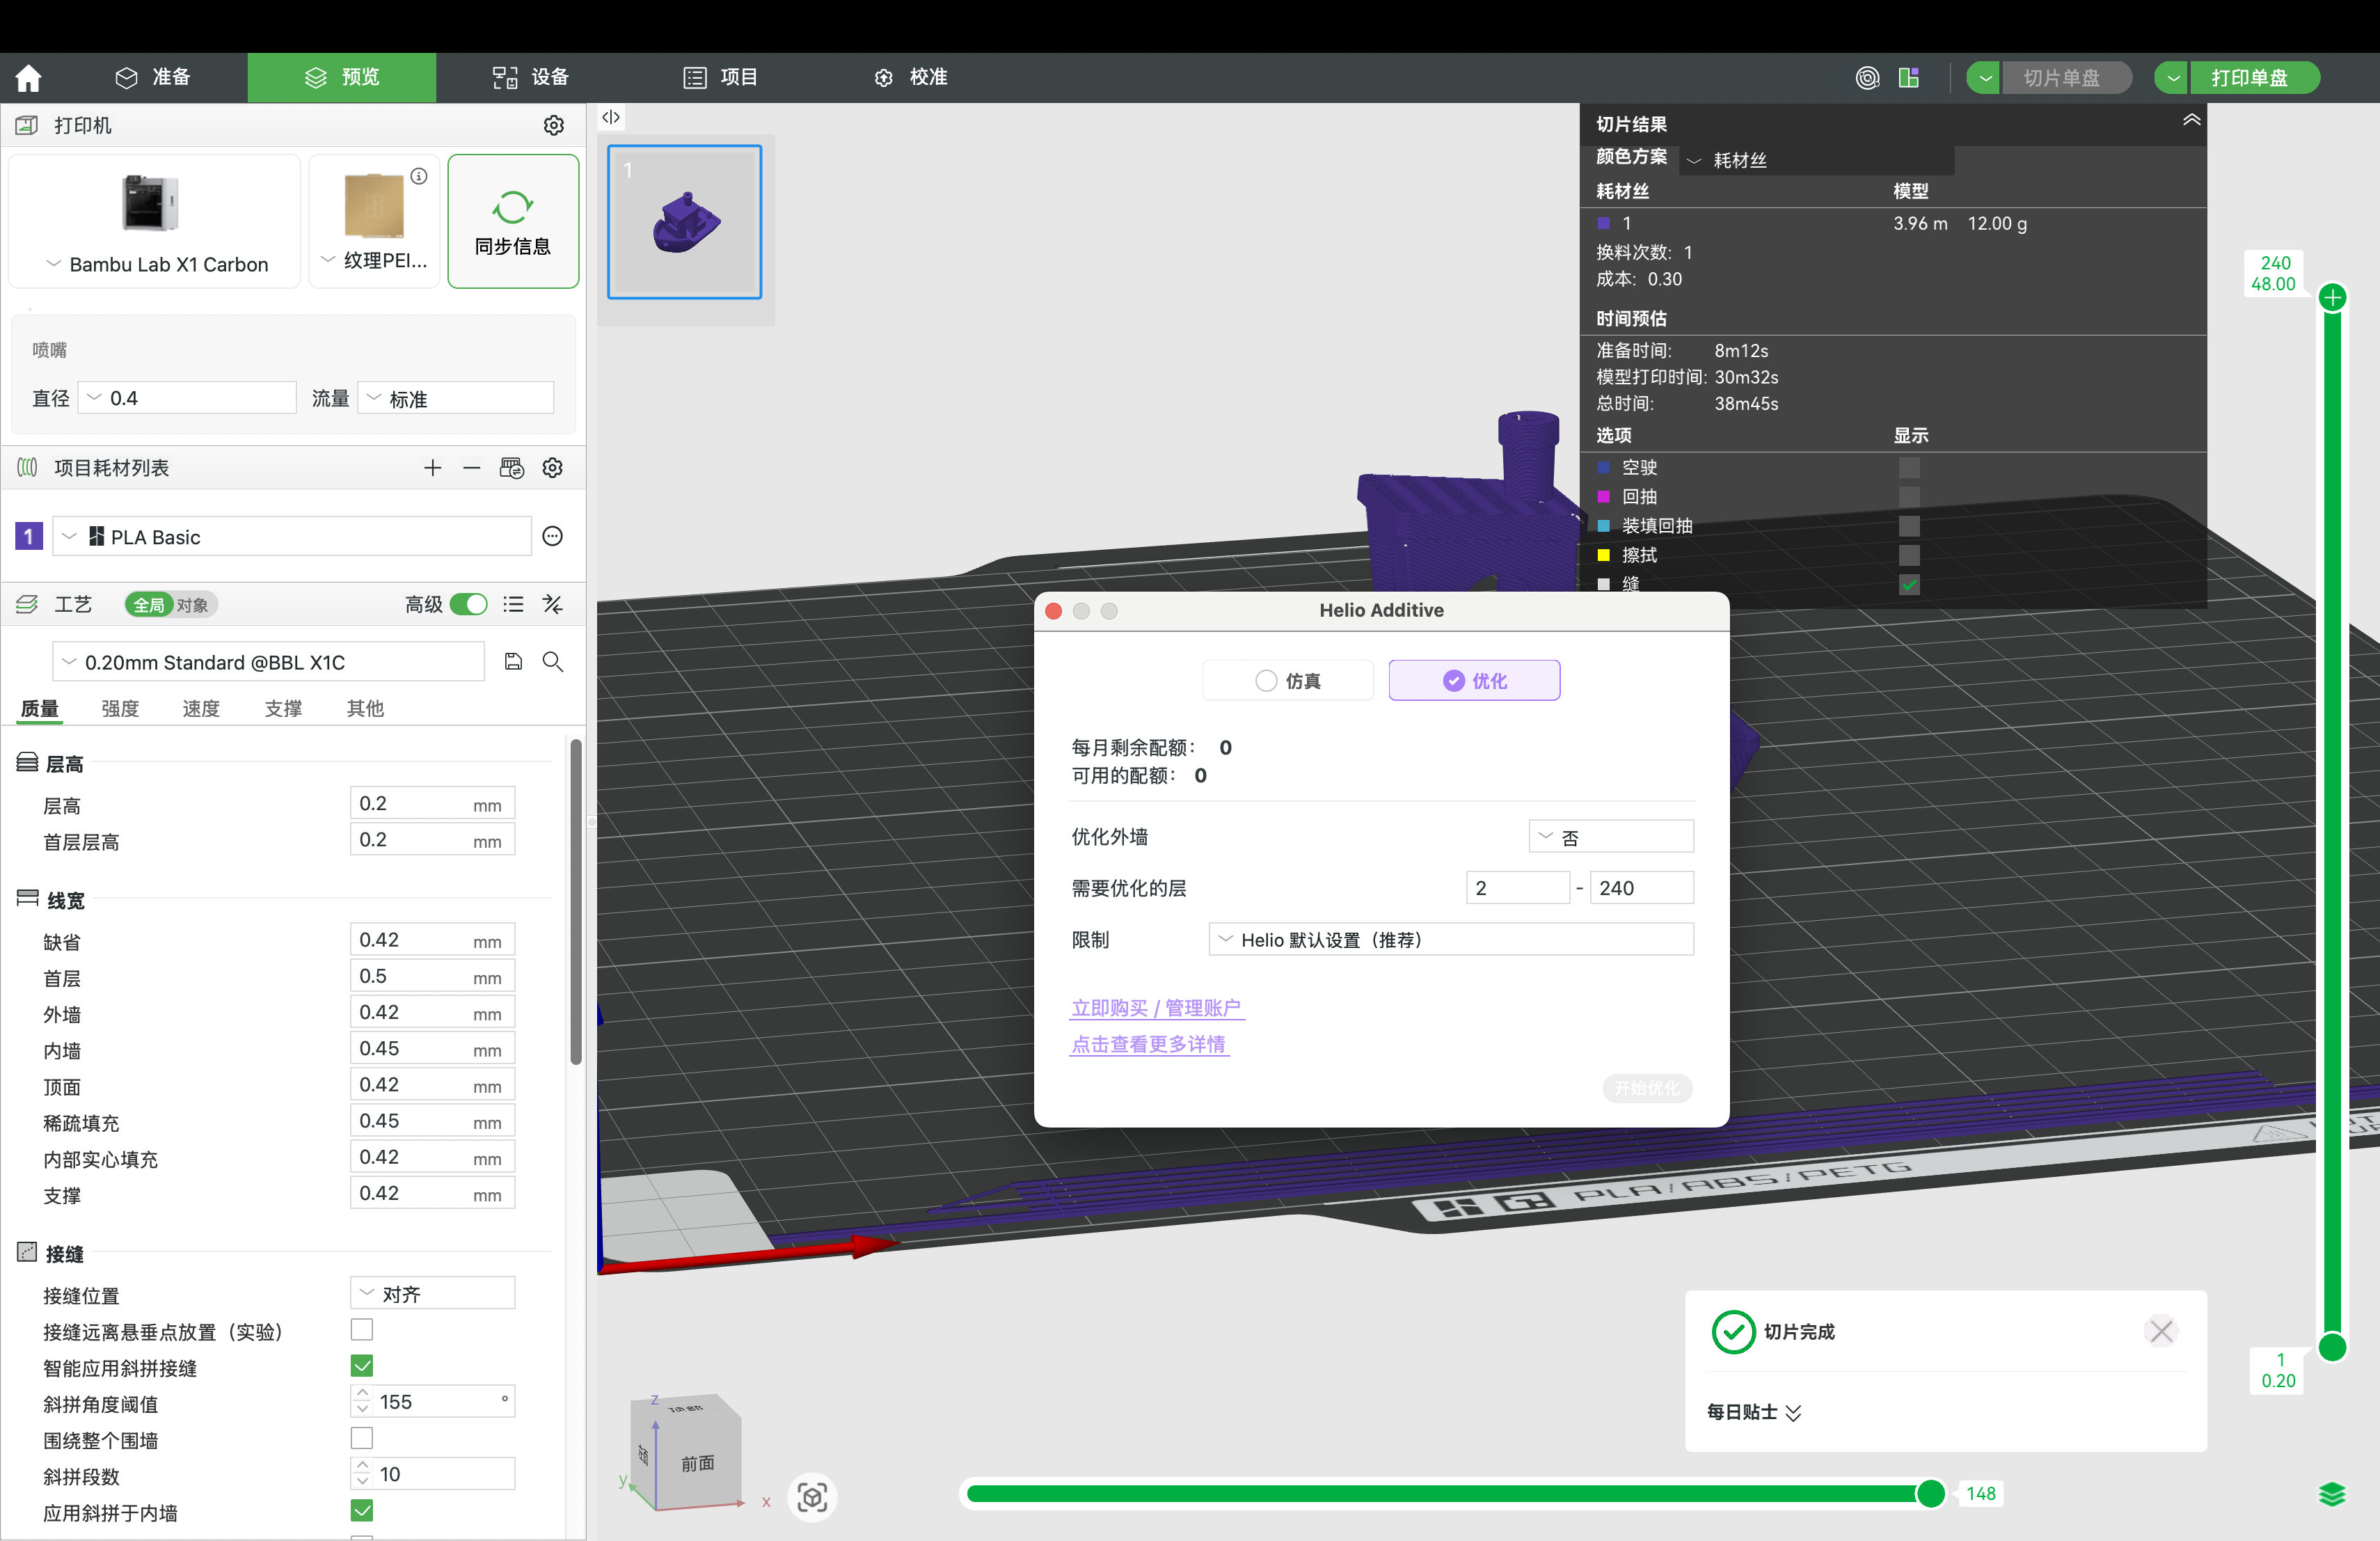The image size is (2380, 1541).
Task: Collapse the slicing result panel with the chevron
Action: [2191, 120]
